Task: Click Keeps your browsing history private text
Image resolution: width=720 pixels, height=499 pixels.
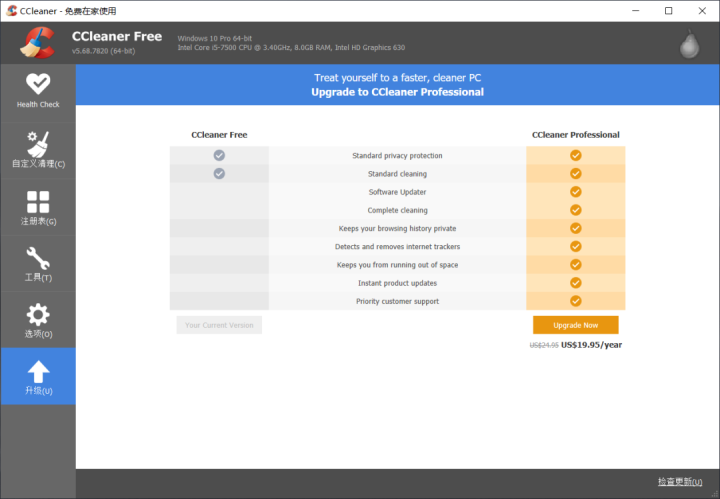Action: point(397,228)
